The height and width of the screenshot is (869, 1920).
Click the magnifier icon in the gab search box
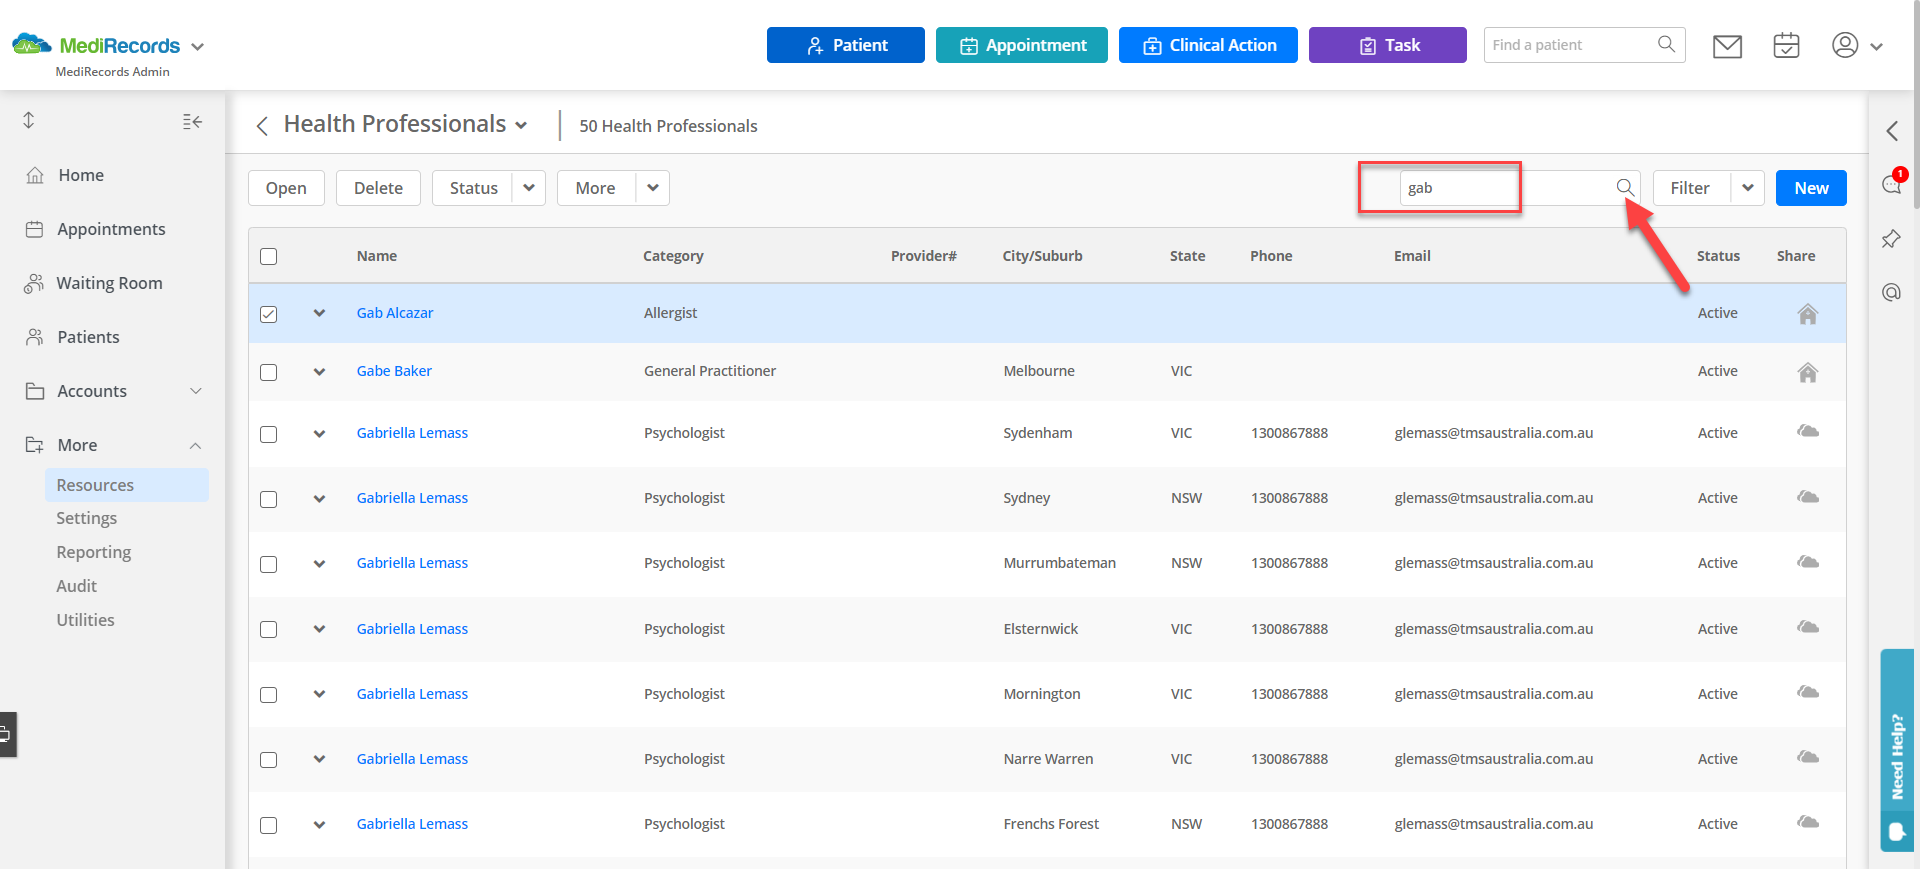point(1625,187)
